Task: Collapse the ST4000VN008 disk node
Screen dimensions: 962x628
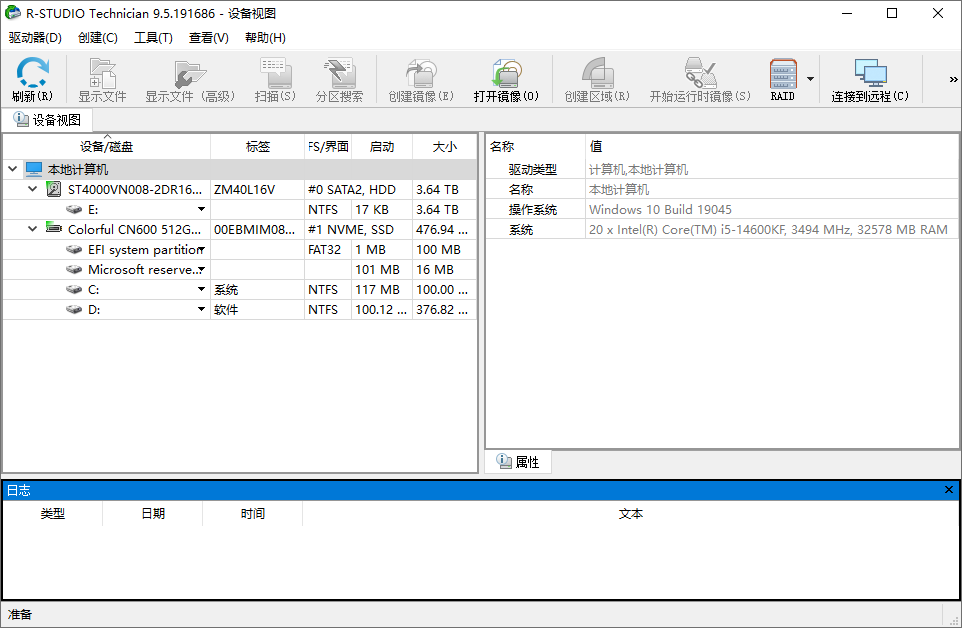Action: (x=31, y=189)
